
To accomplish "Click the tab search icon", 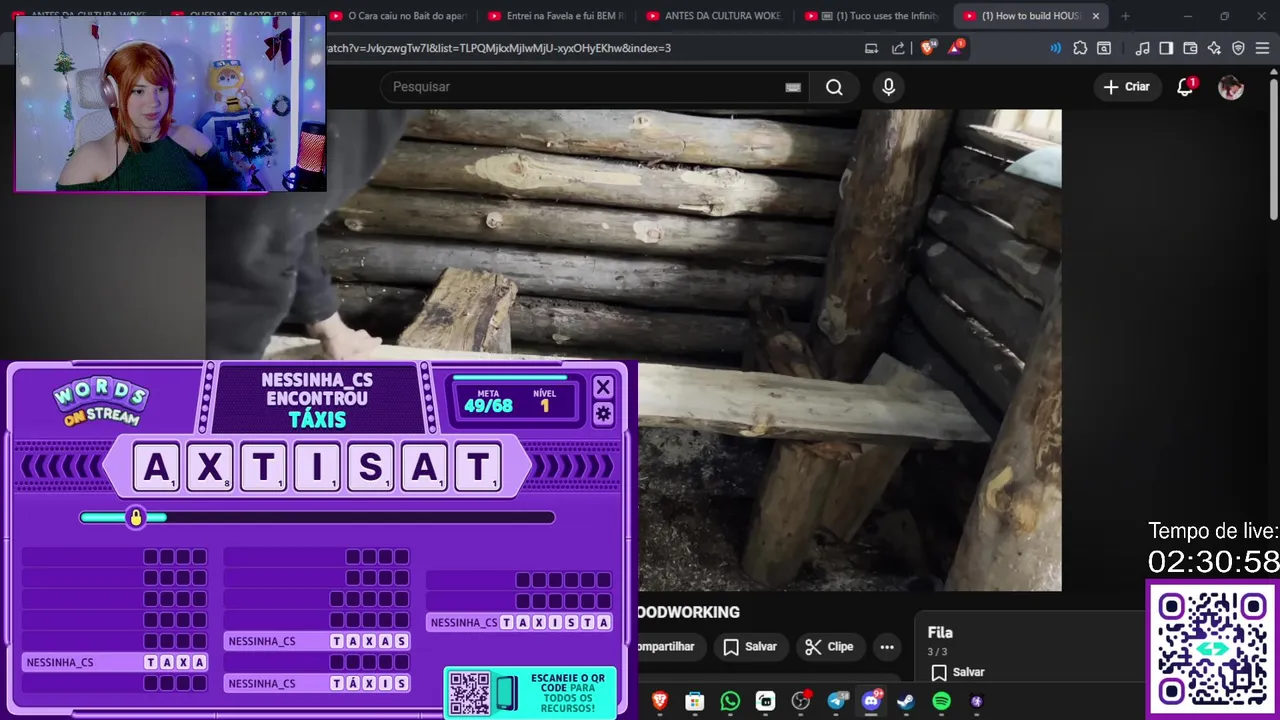I will point(1104,48).
